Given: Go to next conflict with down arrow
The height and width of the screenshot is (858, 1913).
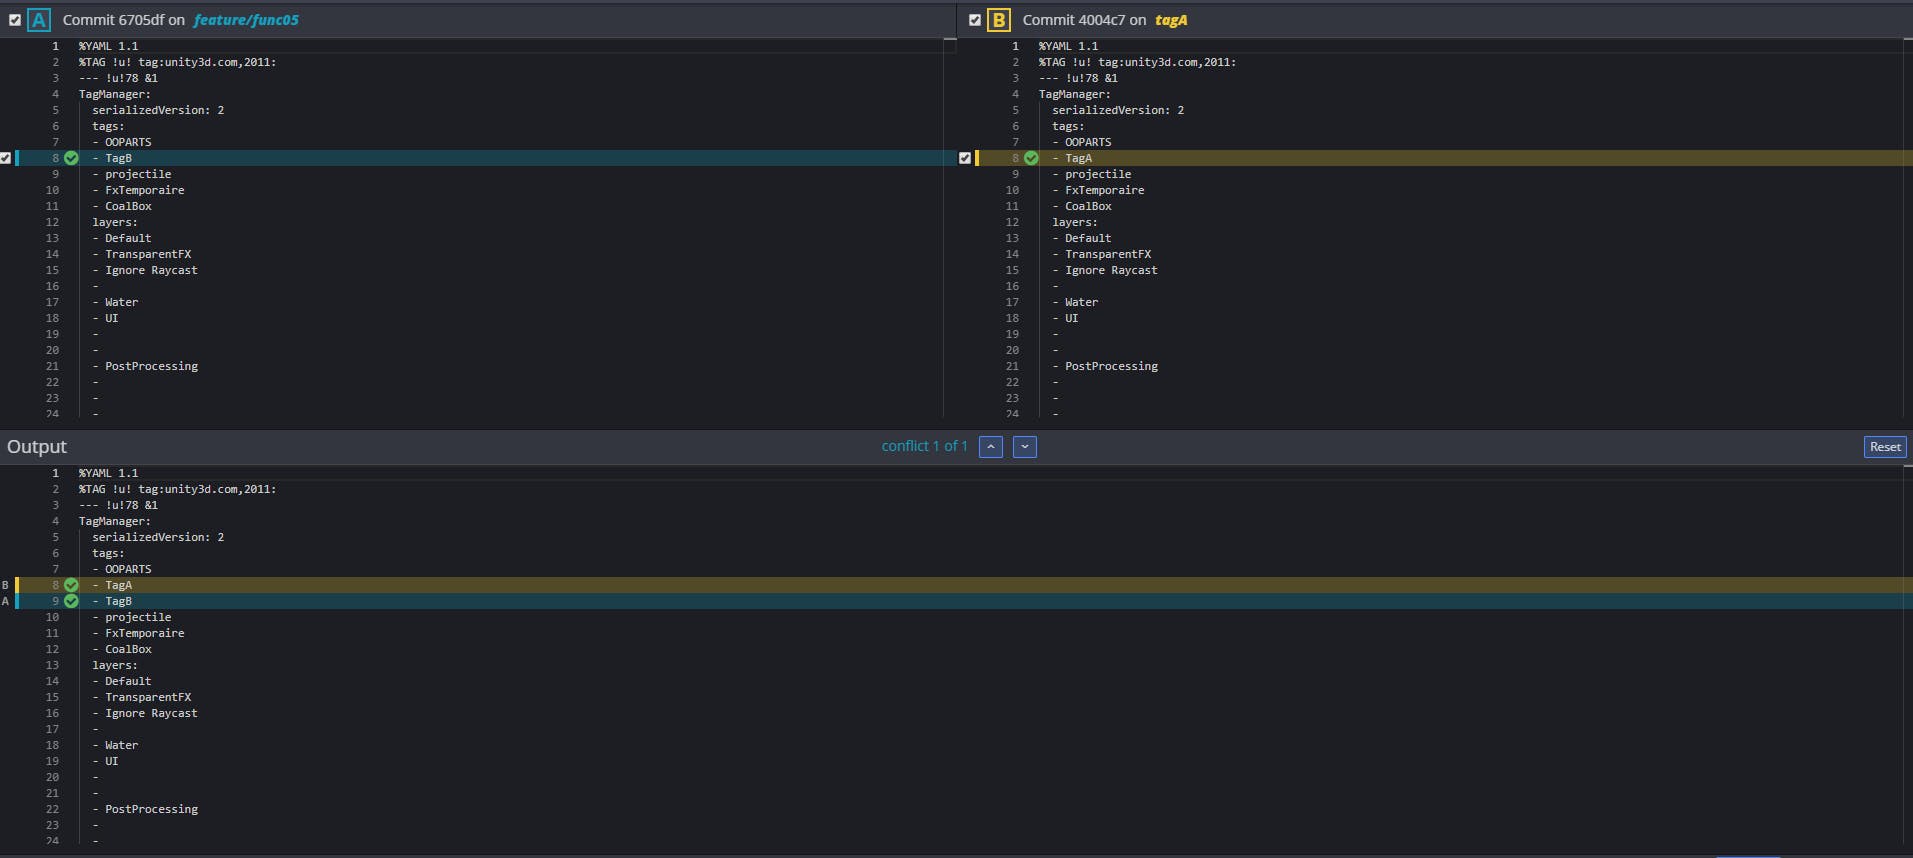Looking at the screenshot, I should point(1025,447).
